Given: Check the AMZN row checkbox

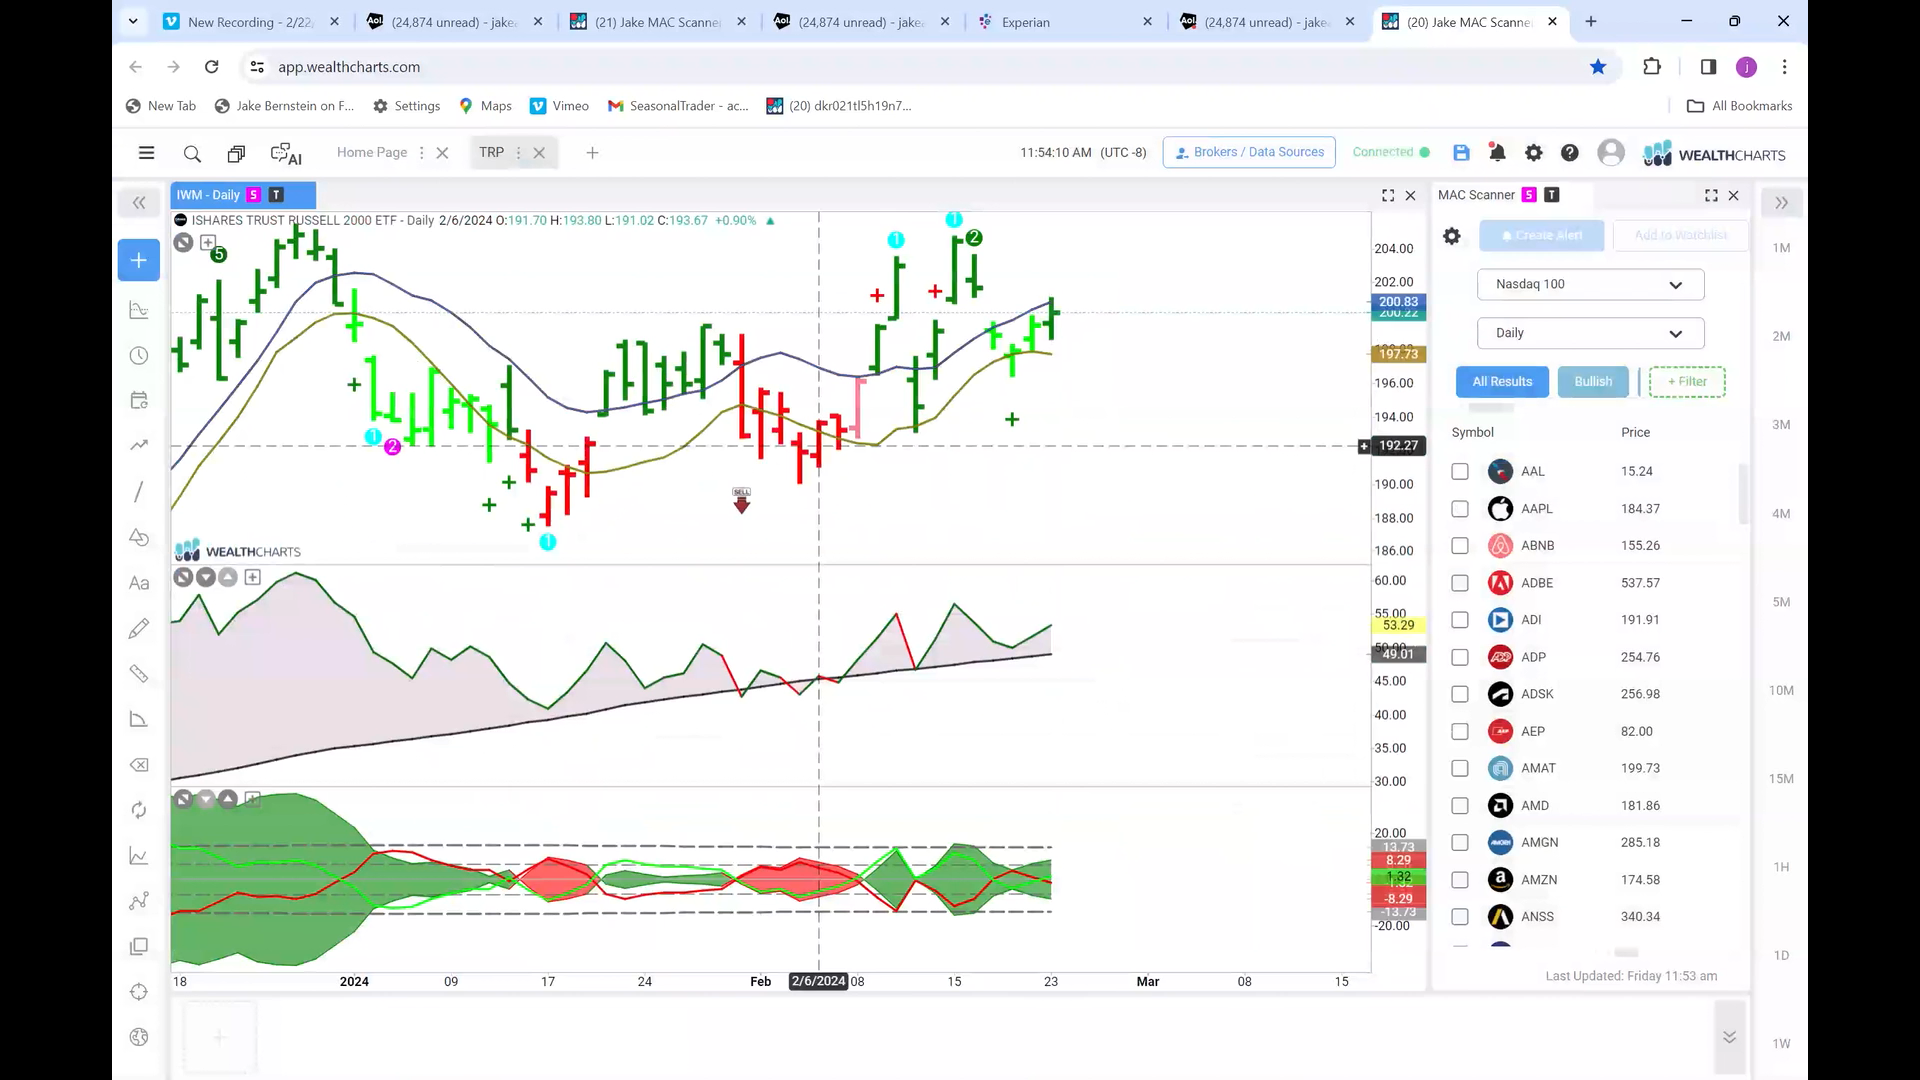Looking at the screenshot, I should click(x=1460, y=880).
